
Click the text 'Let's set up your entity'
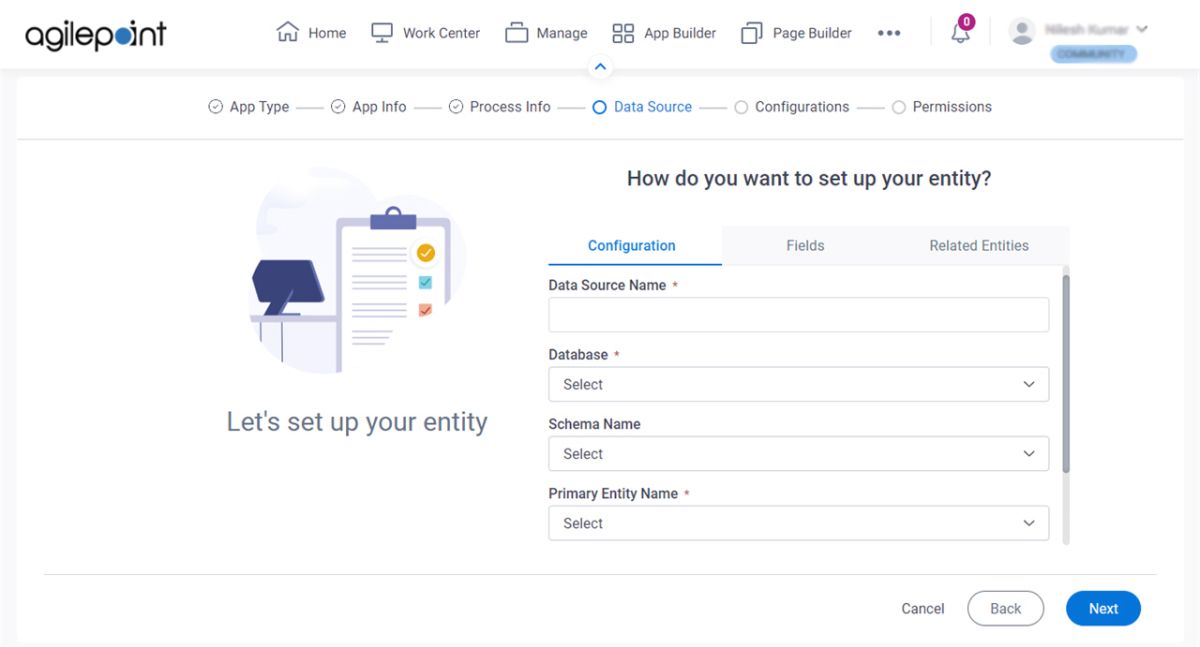[357, 422]
